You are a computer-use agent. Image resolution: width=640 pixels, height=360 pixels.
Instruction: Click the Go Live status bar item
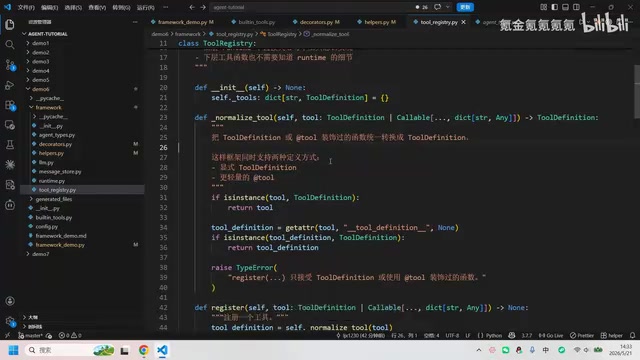(x=551, y=336)
